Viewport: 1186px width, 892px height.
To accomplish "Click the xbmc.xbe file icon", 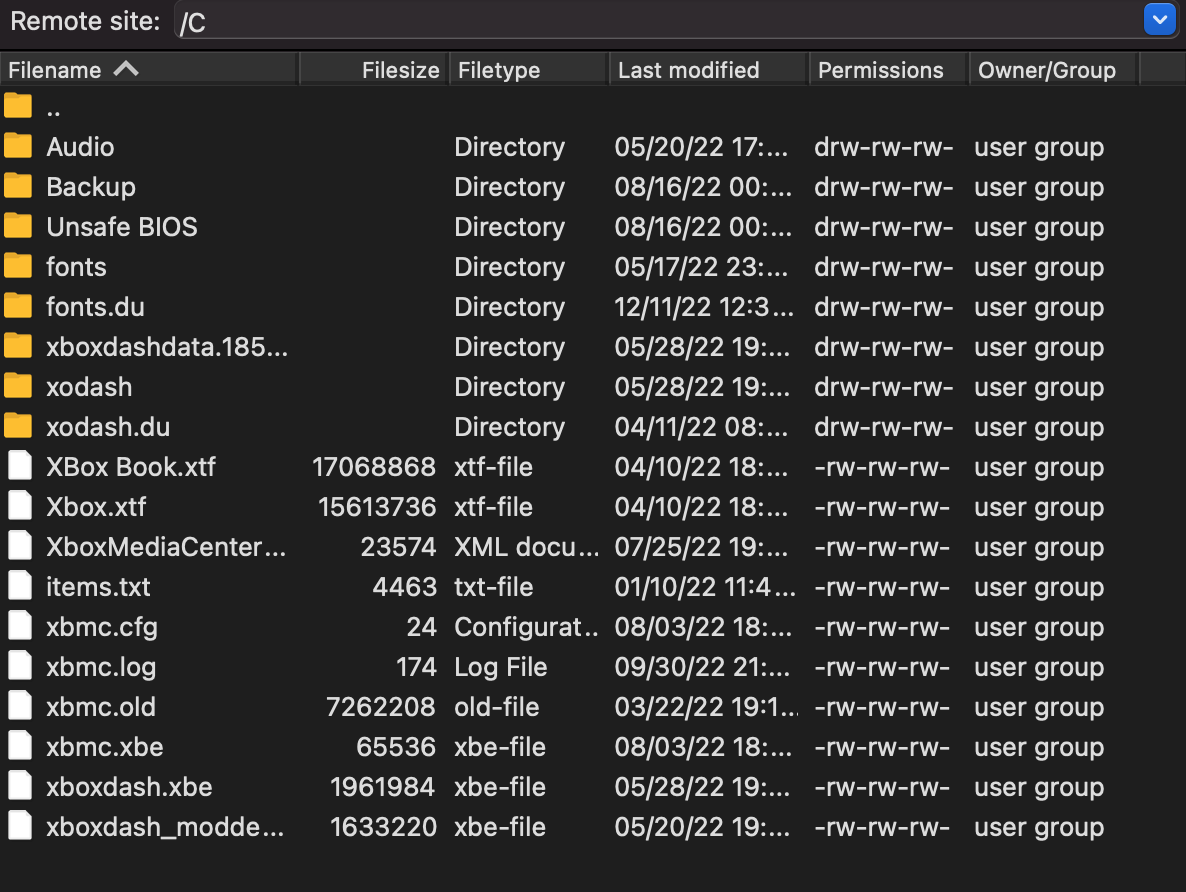I will [20, 747].
